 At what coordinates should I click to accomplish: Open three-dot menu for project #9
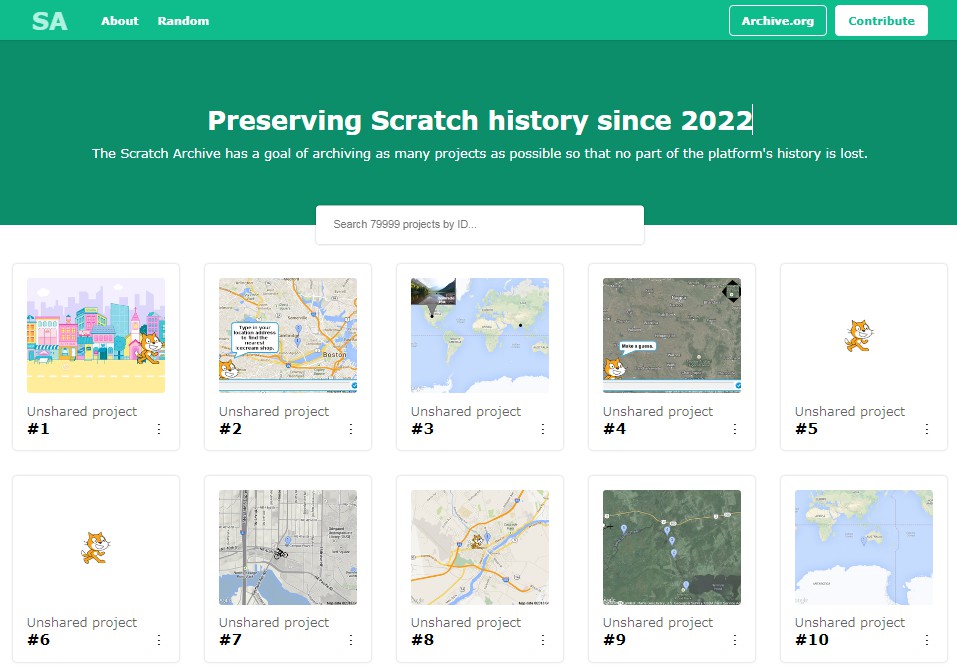tap(735, 640)
